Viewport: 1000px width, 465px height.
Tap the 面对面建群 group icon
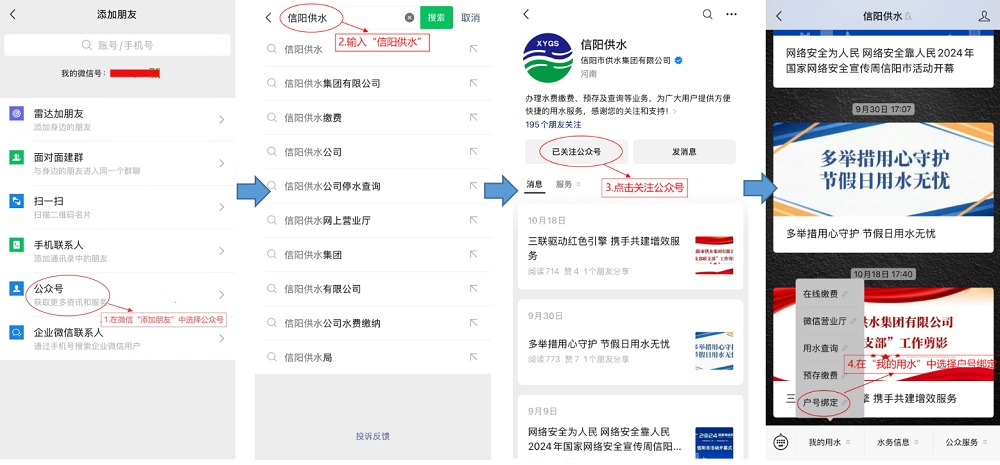pyautogui.click(x=17, y=158)
